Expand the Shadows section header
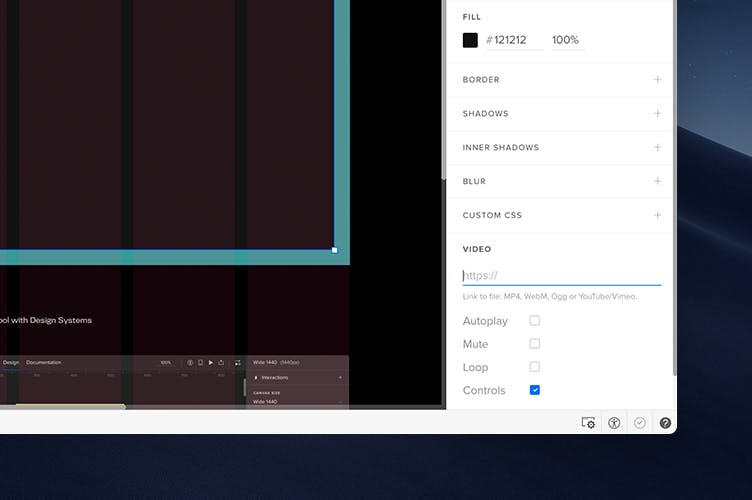Viewport: 752px width, 500px height. click(485, 114)
